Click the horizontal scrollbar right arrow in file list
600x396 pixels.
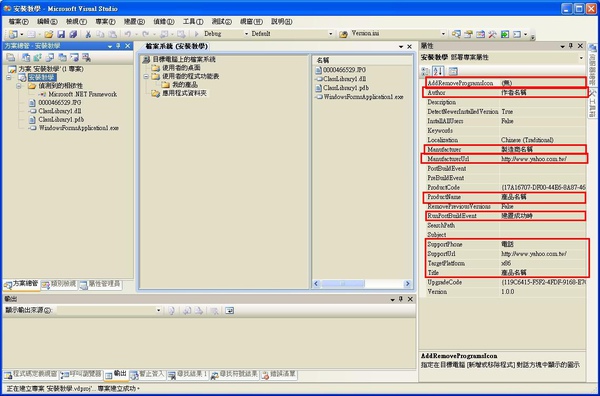(407, 284)
